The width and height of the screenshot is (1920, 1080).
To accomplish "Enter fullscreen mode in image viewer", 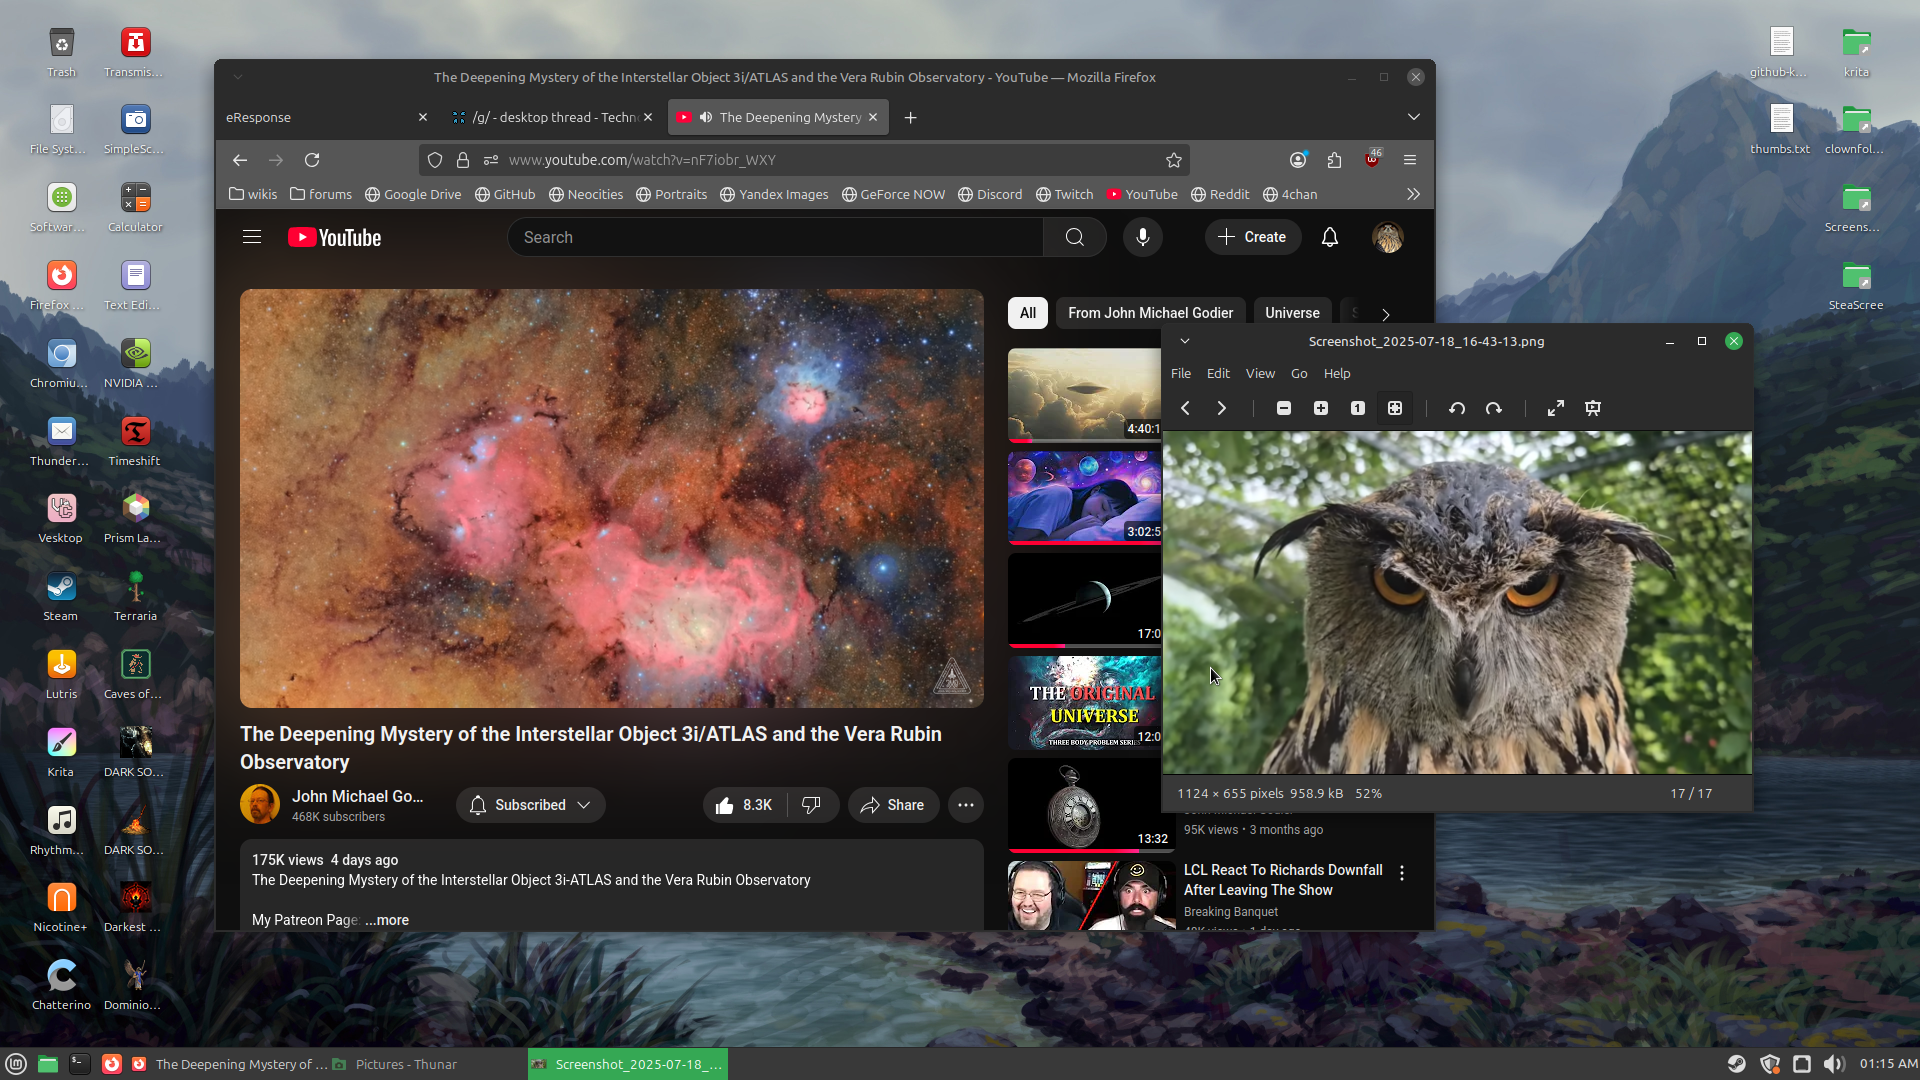I will click(1556, 408).
